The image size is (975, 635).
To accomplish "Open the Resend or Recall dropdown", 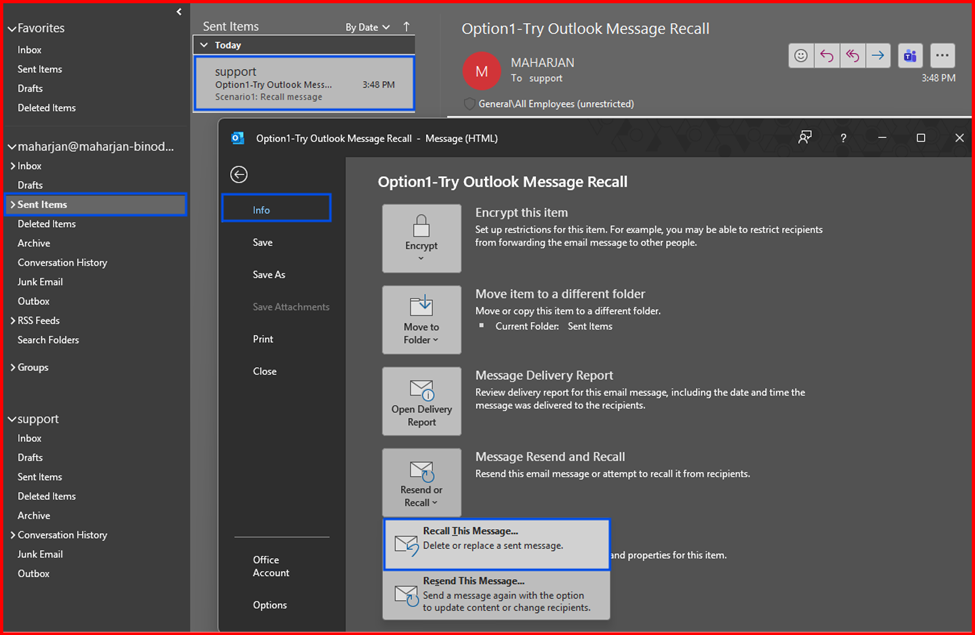I will [x=421, y=483].
